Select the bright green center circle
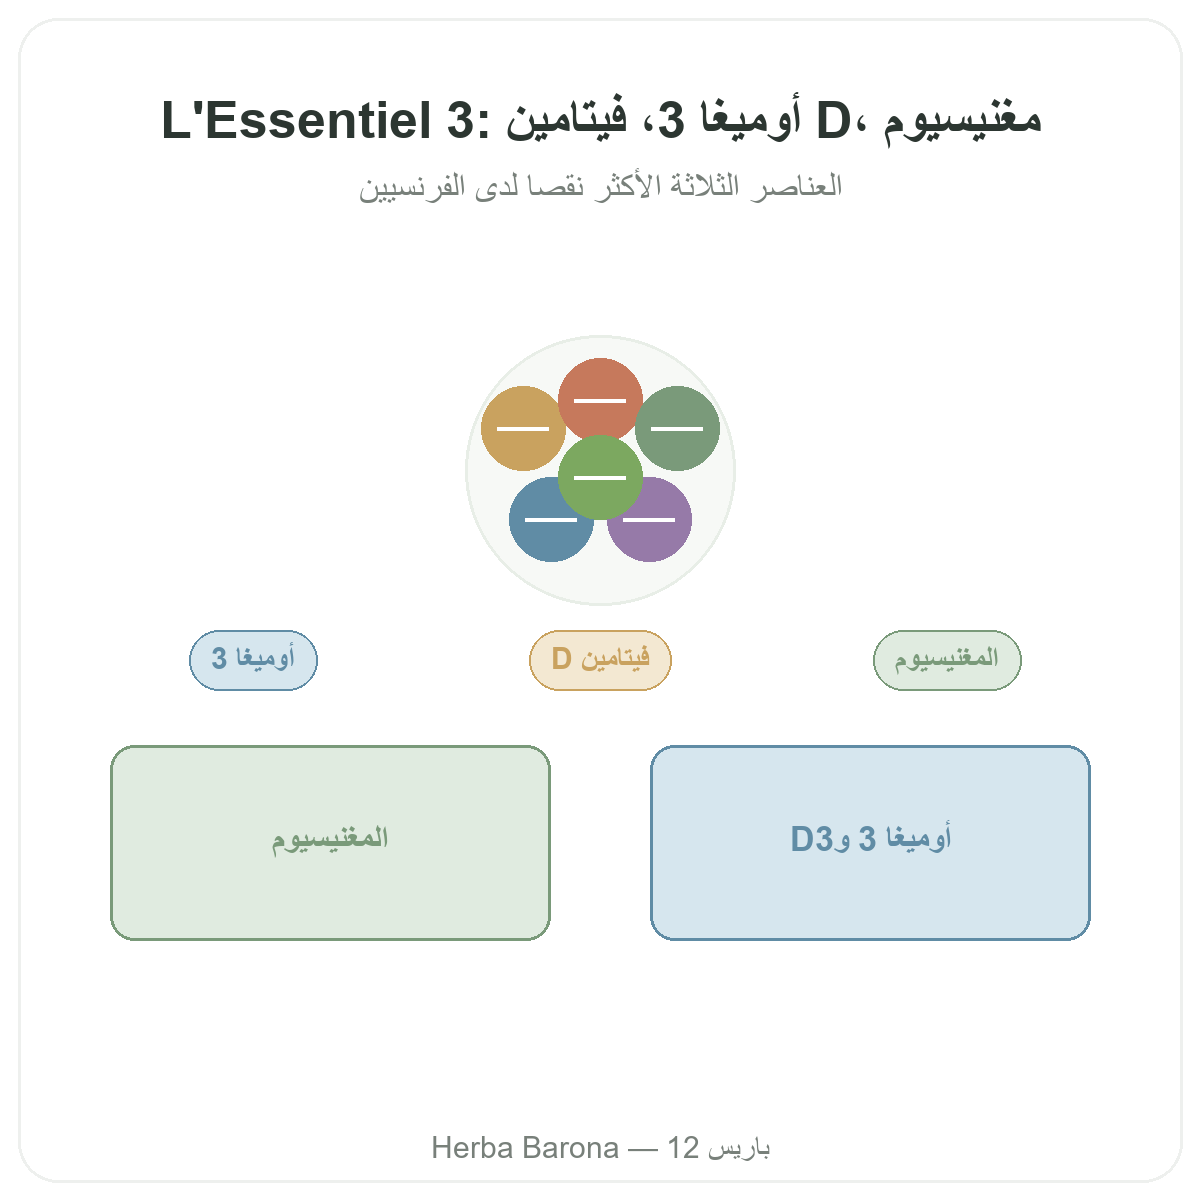1200x1200 pixels. [x=600, y=477]
